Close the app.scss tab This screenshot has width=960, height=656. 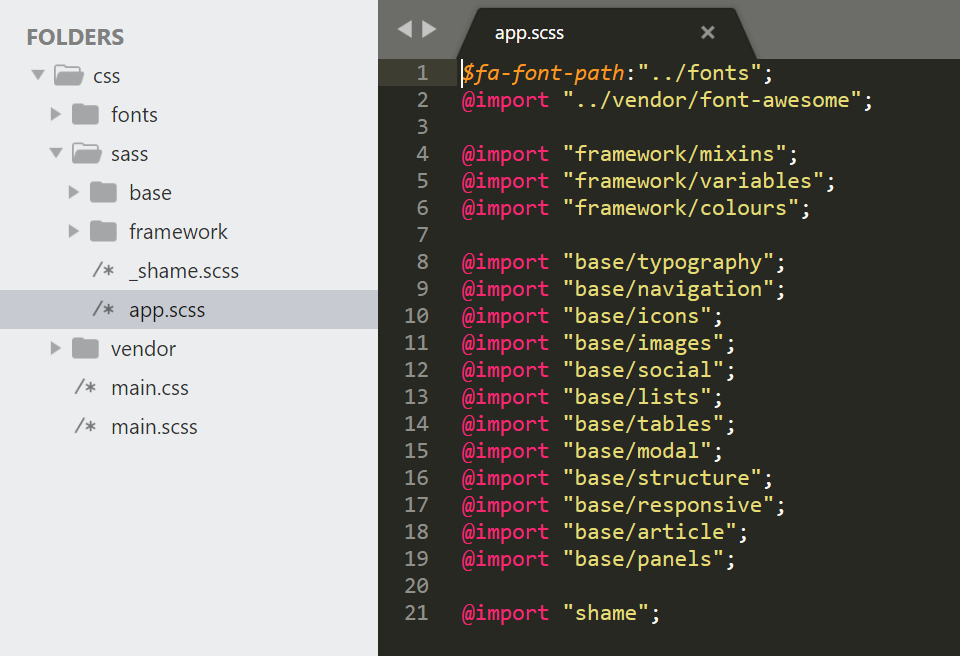tap(708, 32)
